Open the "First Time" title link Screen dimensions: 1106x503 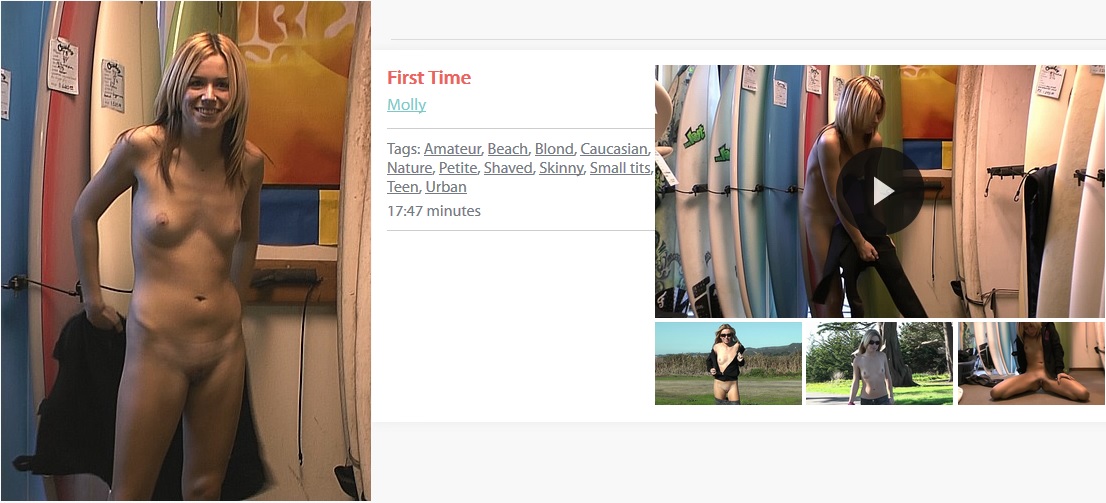[x=429, y=78]
